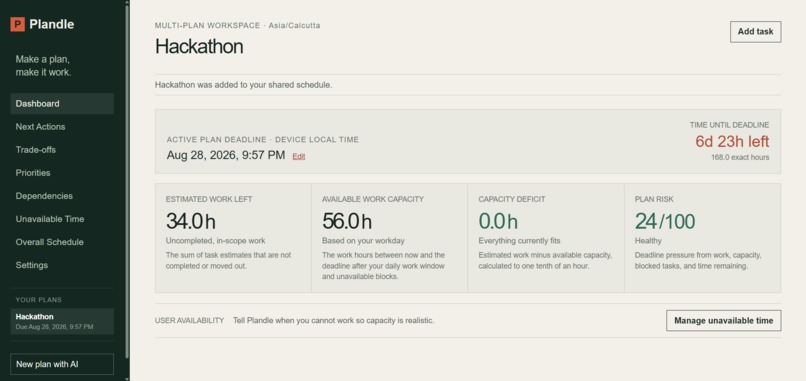Viewport: 806px width, 381px height.
Task: Click the orange Plandle logo icon
Action: click(x=17, y=24)
